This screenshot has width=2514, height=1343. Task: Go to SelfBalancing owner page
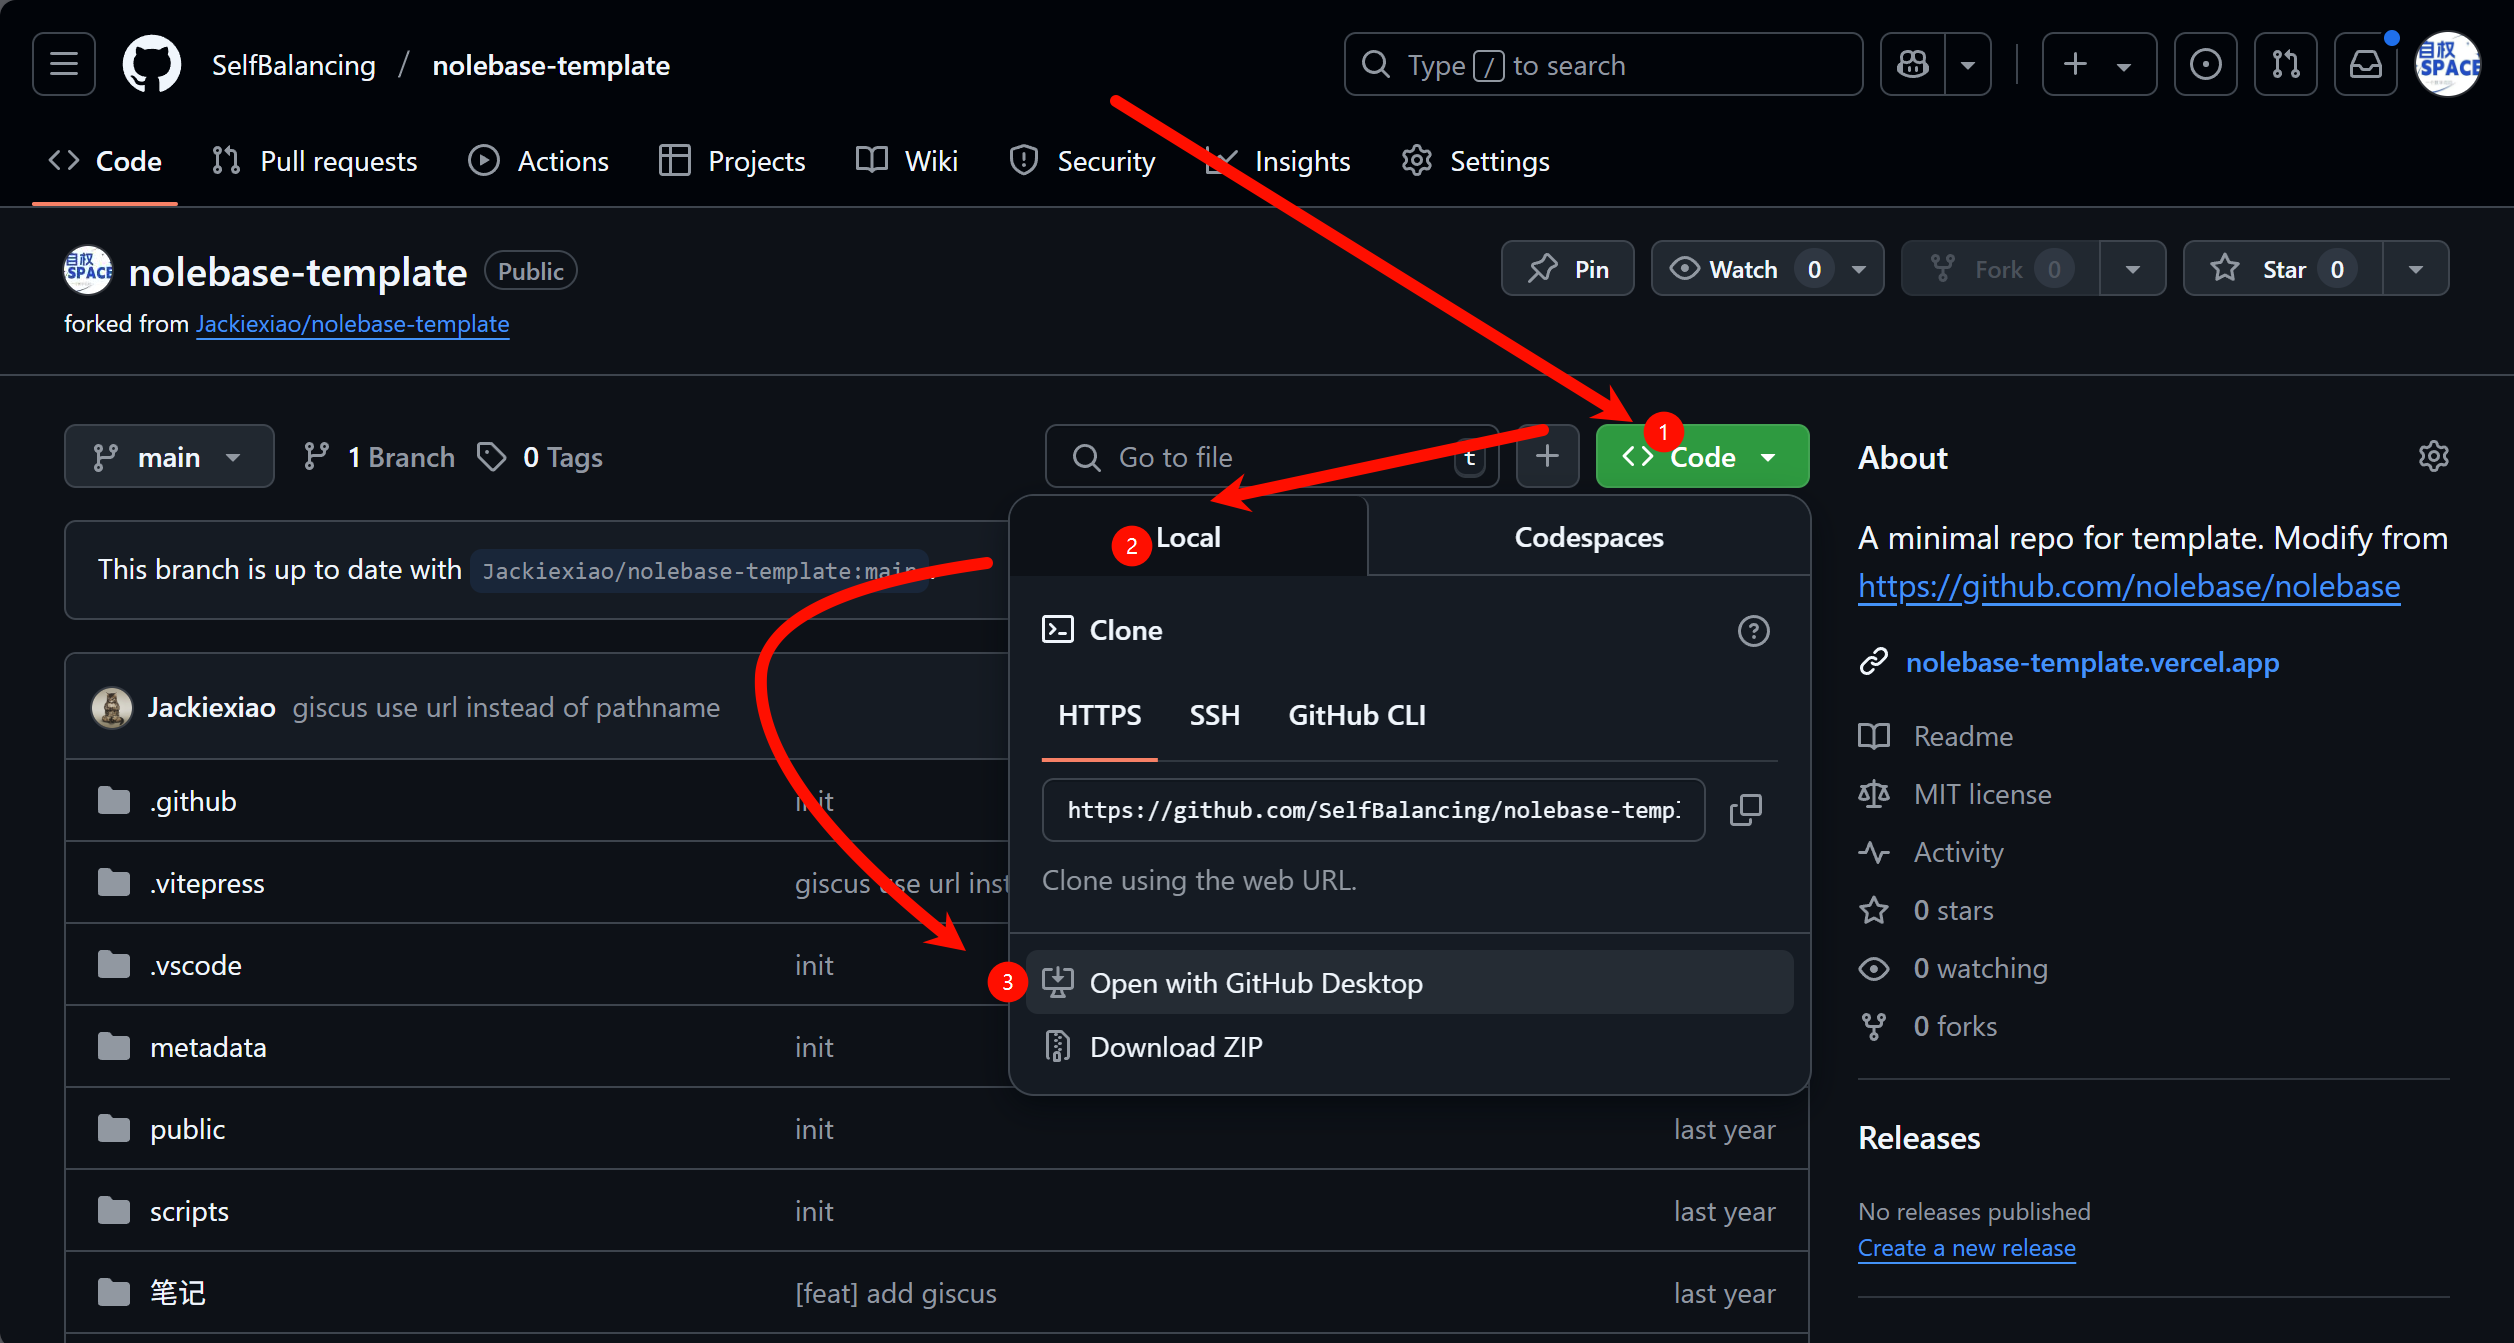click(x=294, y=65)
